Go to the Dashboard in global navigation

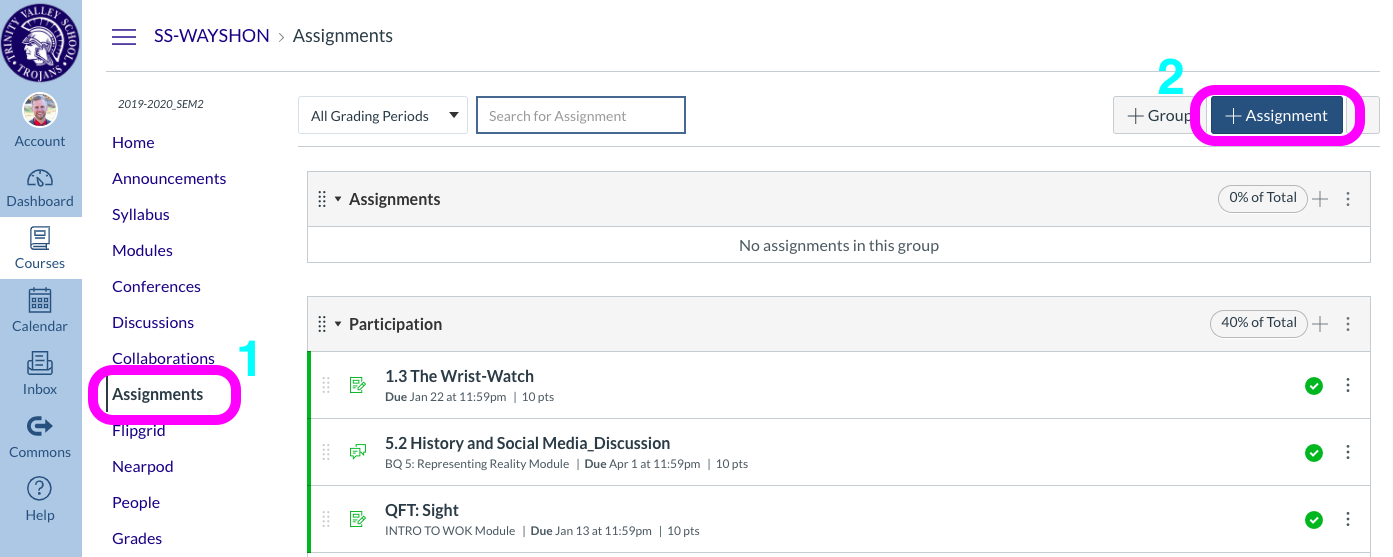[40, 188]
